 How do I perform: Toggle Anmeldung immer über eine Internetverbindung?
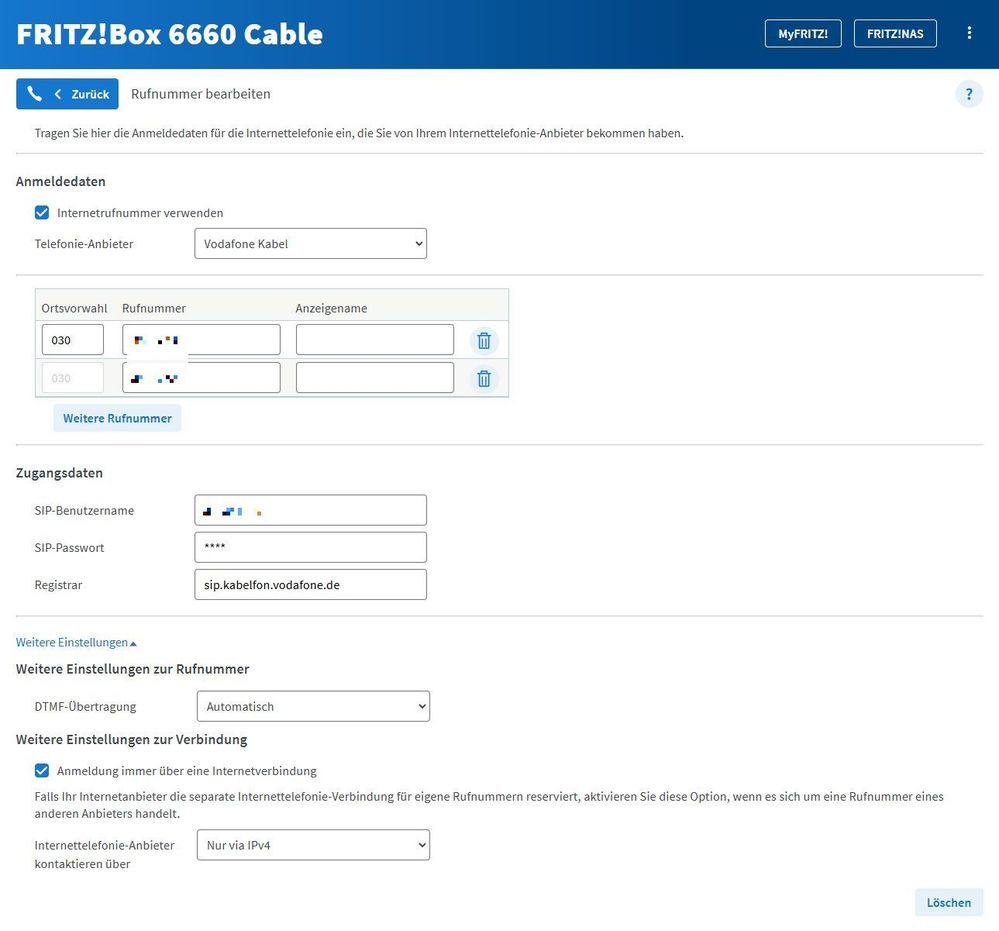tap(42, 771)
